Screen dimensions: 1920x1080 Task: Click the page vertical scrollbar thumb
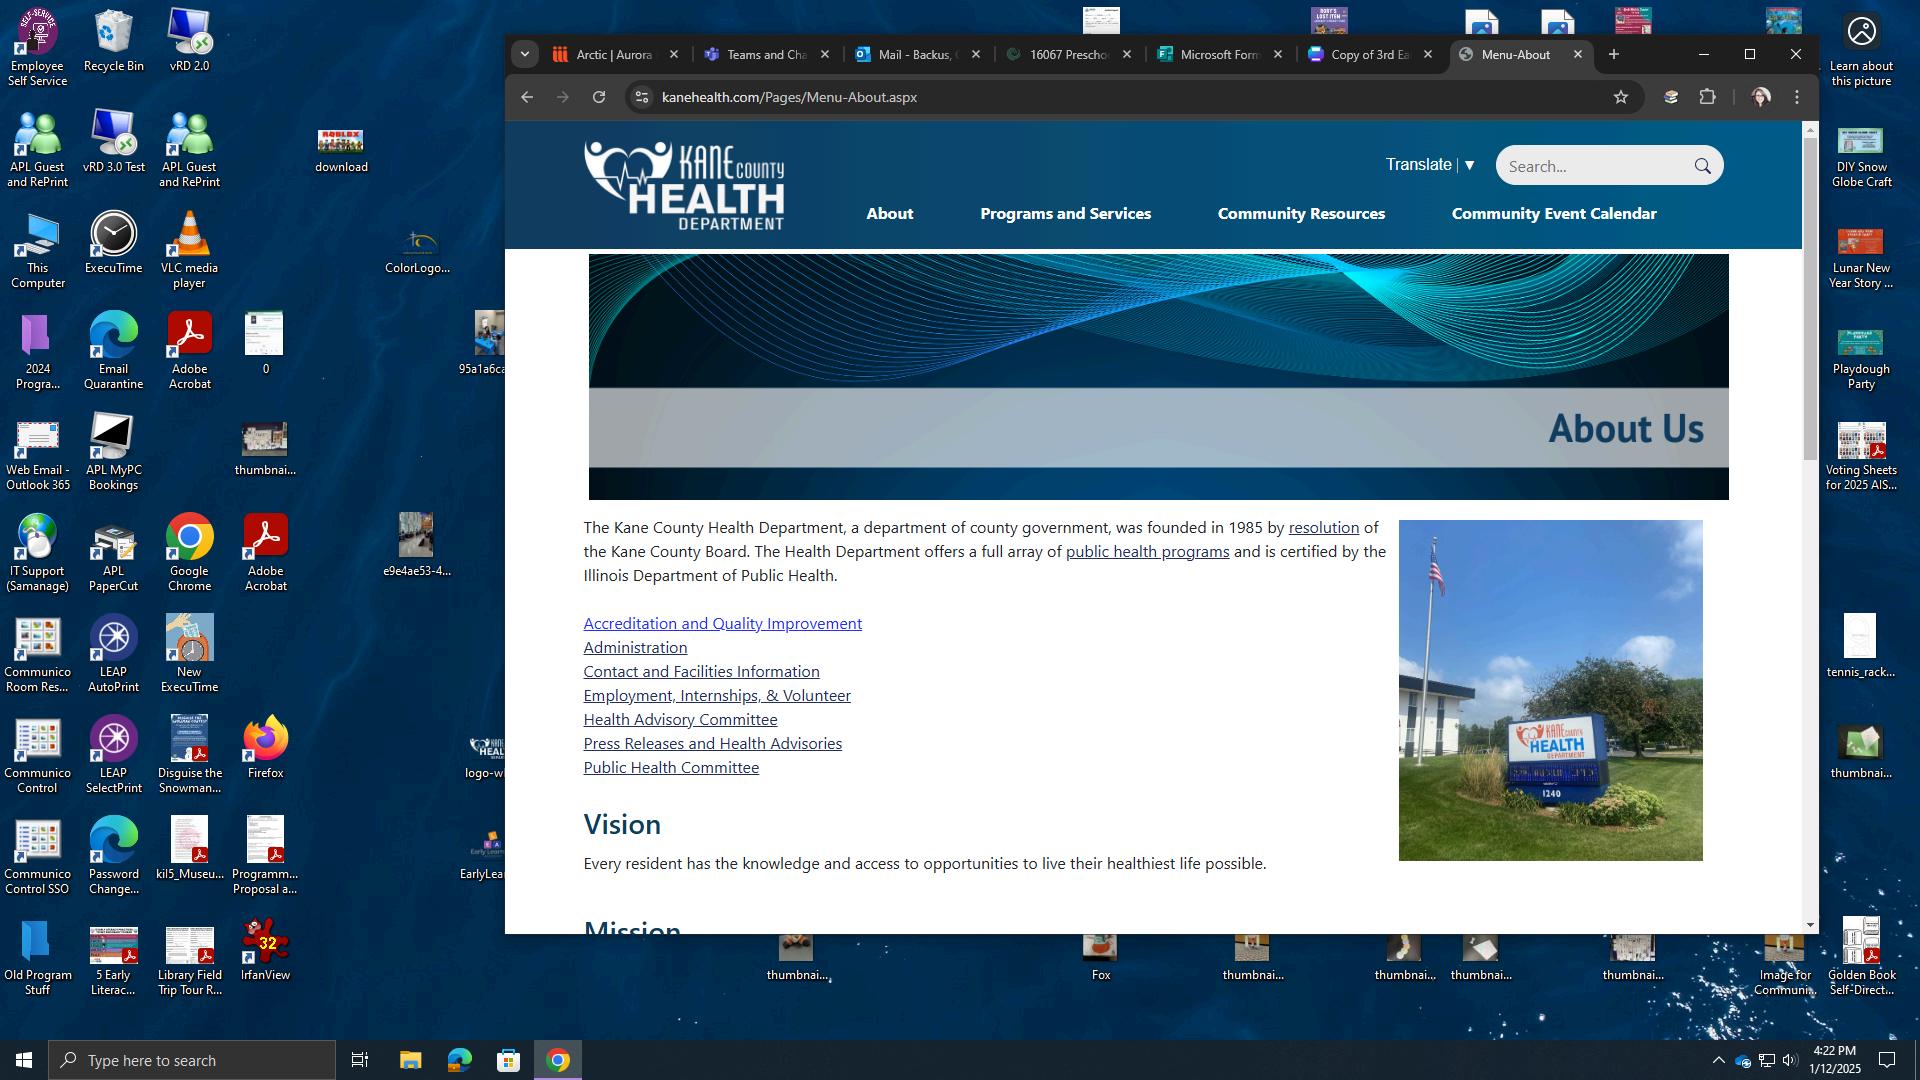coord(1810,300)
